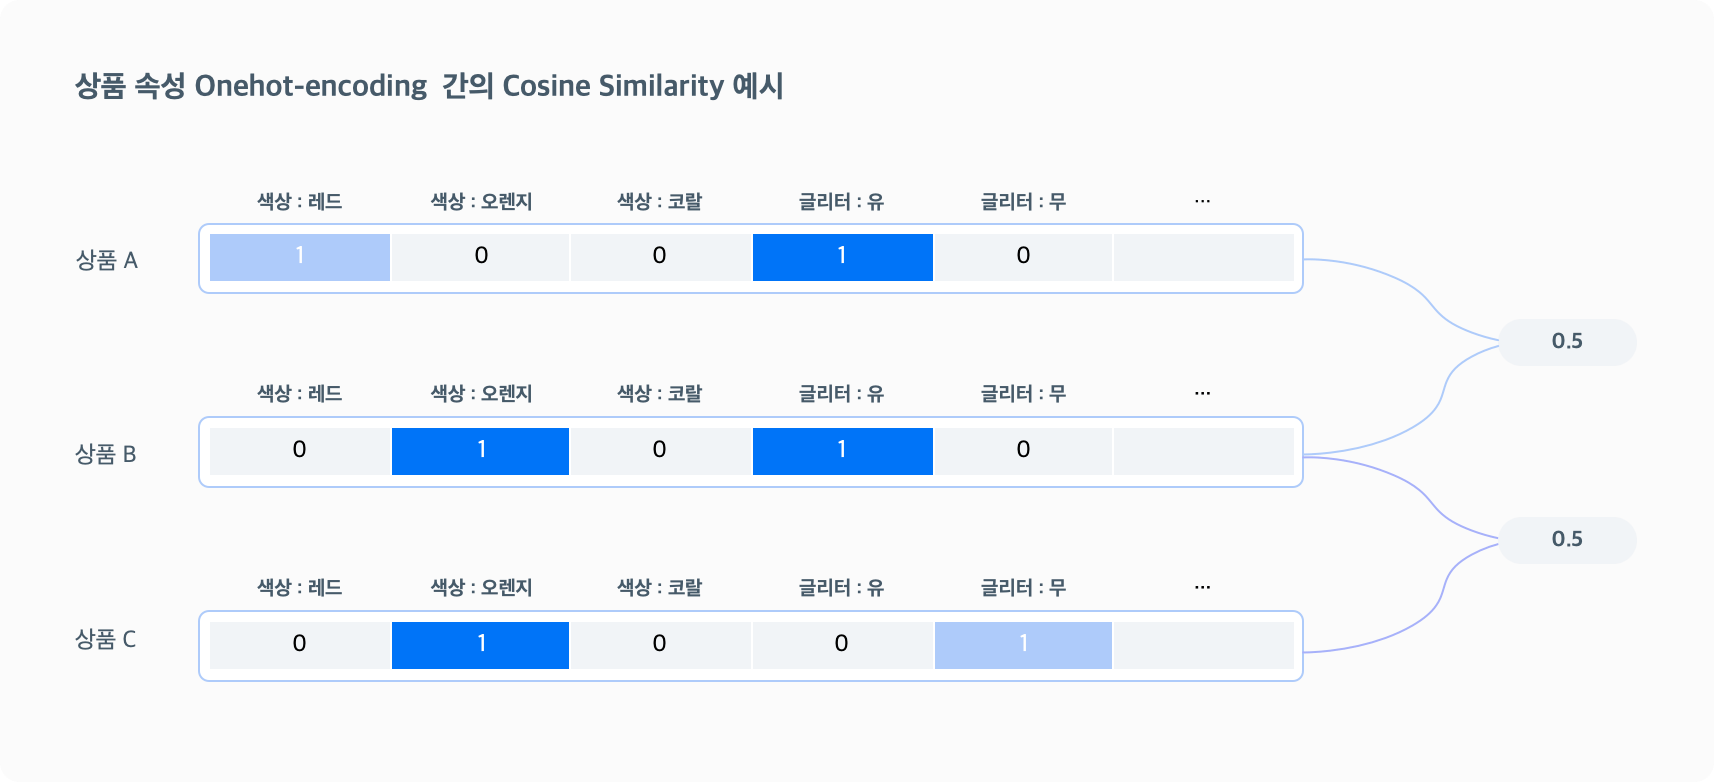Click the Cosine Similarity 예시 title text
This screenshot has width=1714, height=782.
point(643,86)
